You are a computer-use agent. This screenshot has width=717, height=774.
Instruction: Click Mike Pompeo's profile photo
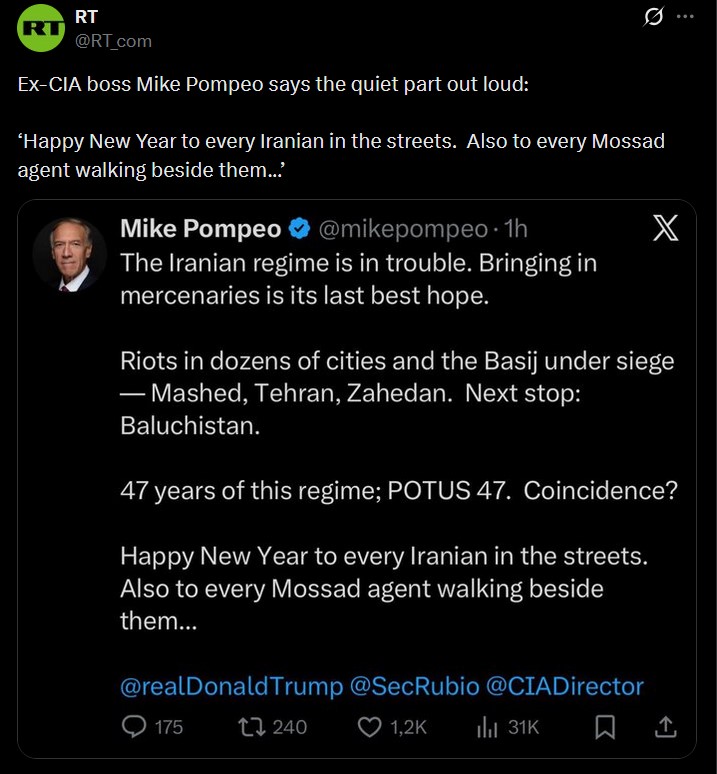point(70,255)
